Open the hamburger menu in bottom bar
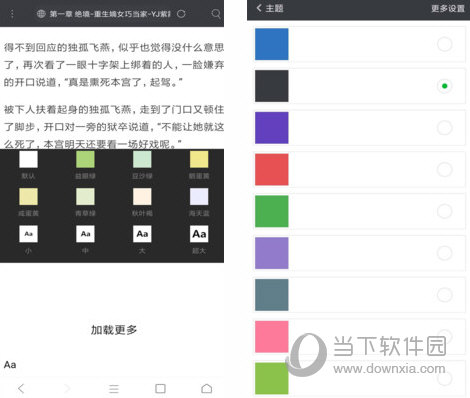 pyautogui.click(x=114, y=389)
